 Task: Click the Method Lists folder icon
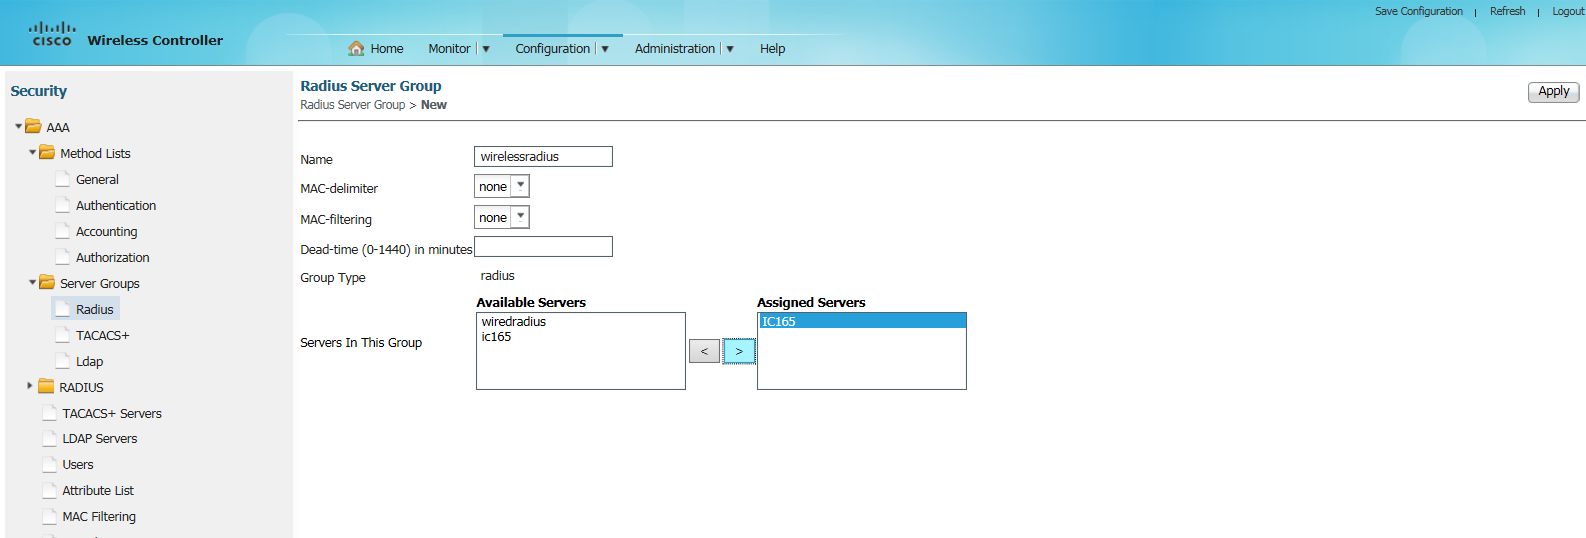click(47, 153)
